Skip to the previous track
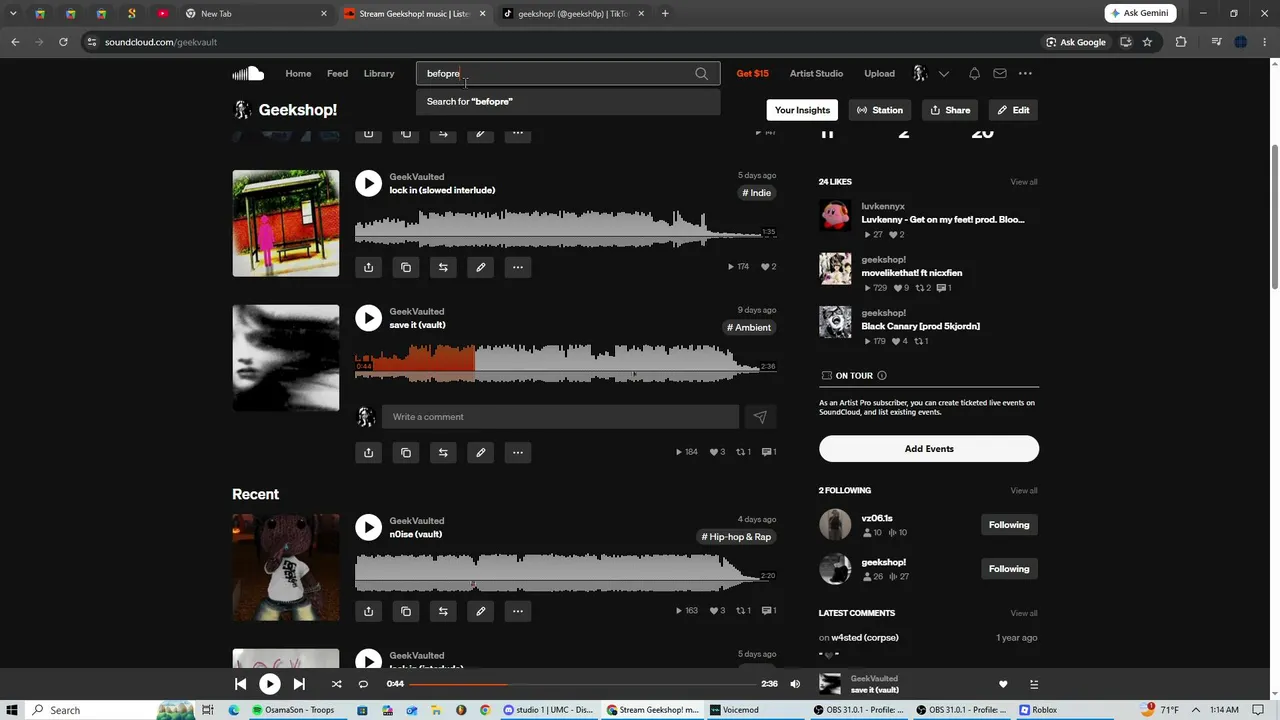 pyautogui.click(x=240, y=684)
